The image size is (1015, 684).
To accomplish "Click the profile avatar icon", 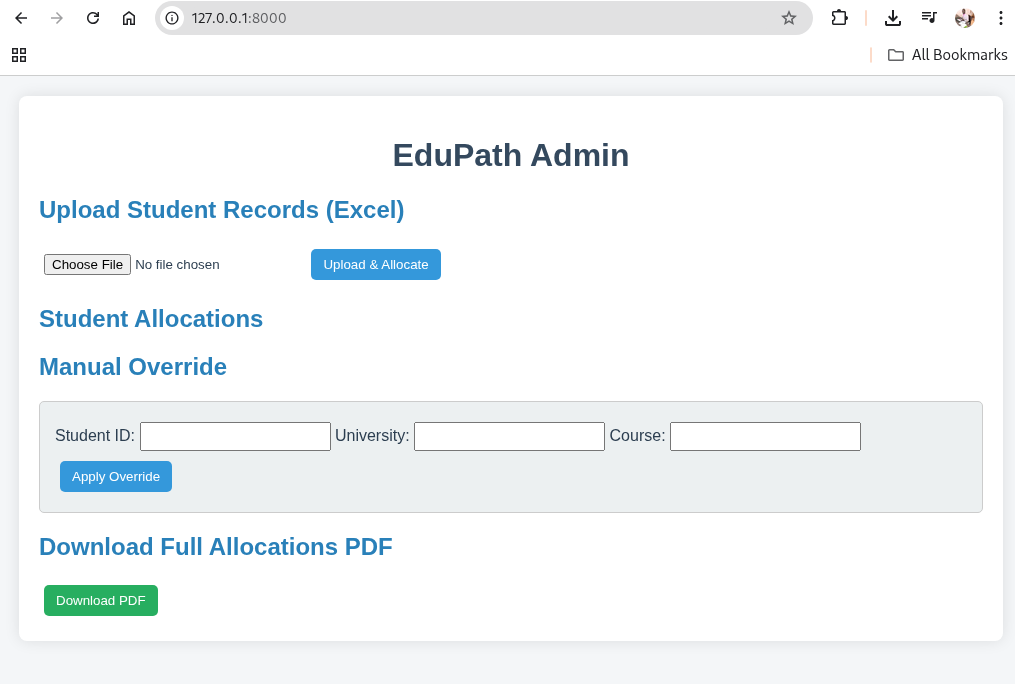I will pyautogui.click(x=964, y=17).
